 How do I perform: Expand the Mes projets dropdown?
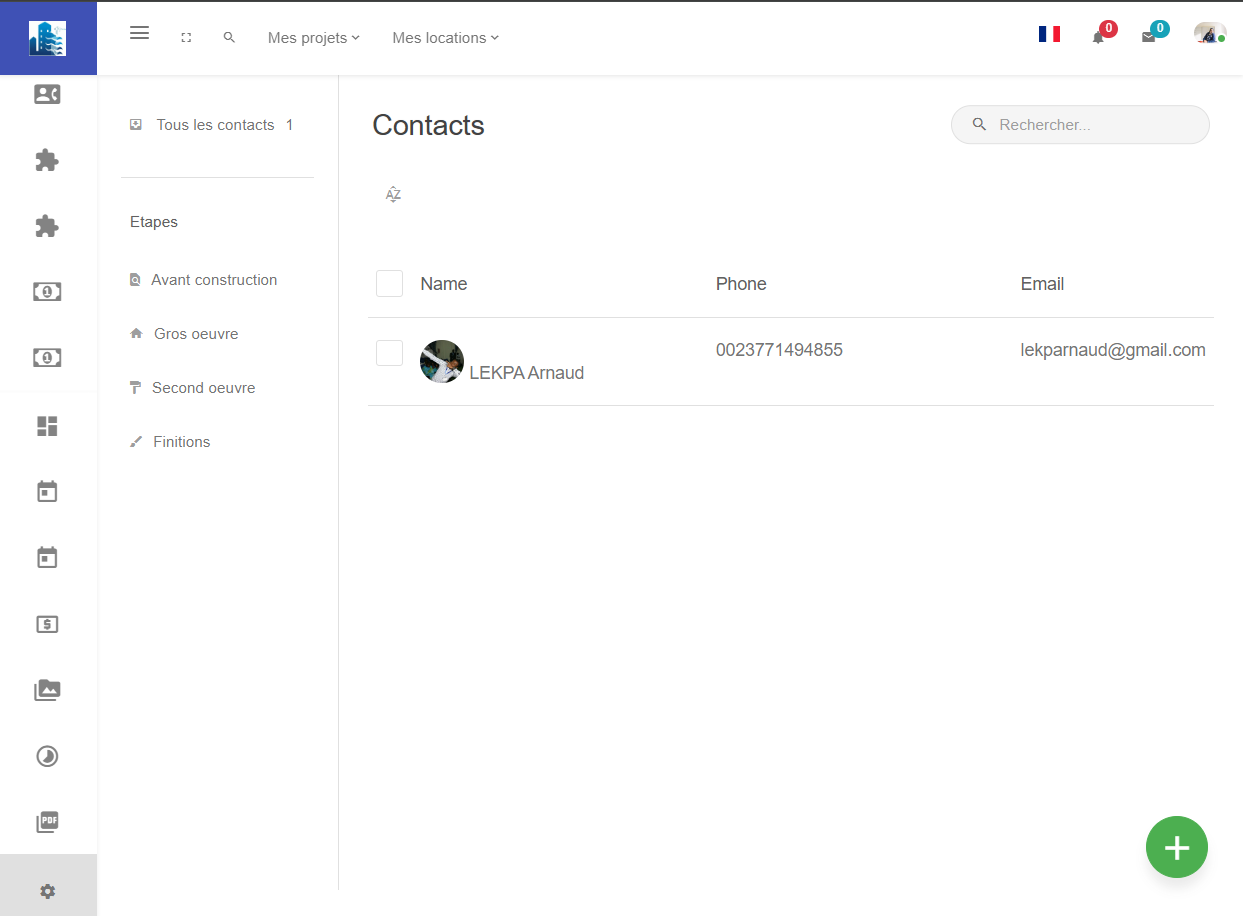(x=313, y=38)
